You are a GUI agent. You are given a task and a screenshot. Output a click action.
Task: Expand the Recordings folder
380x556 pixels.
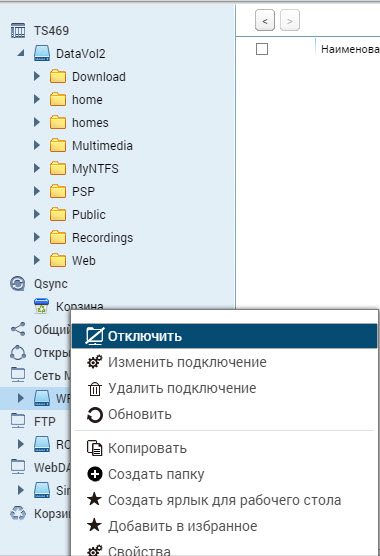pos(37,237)
